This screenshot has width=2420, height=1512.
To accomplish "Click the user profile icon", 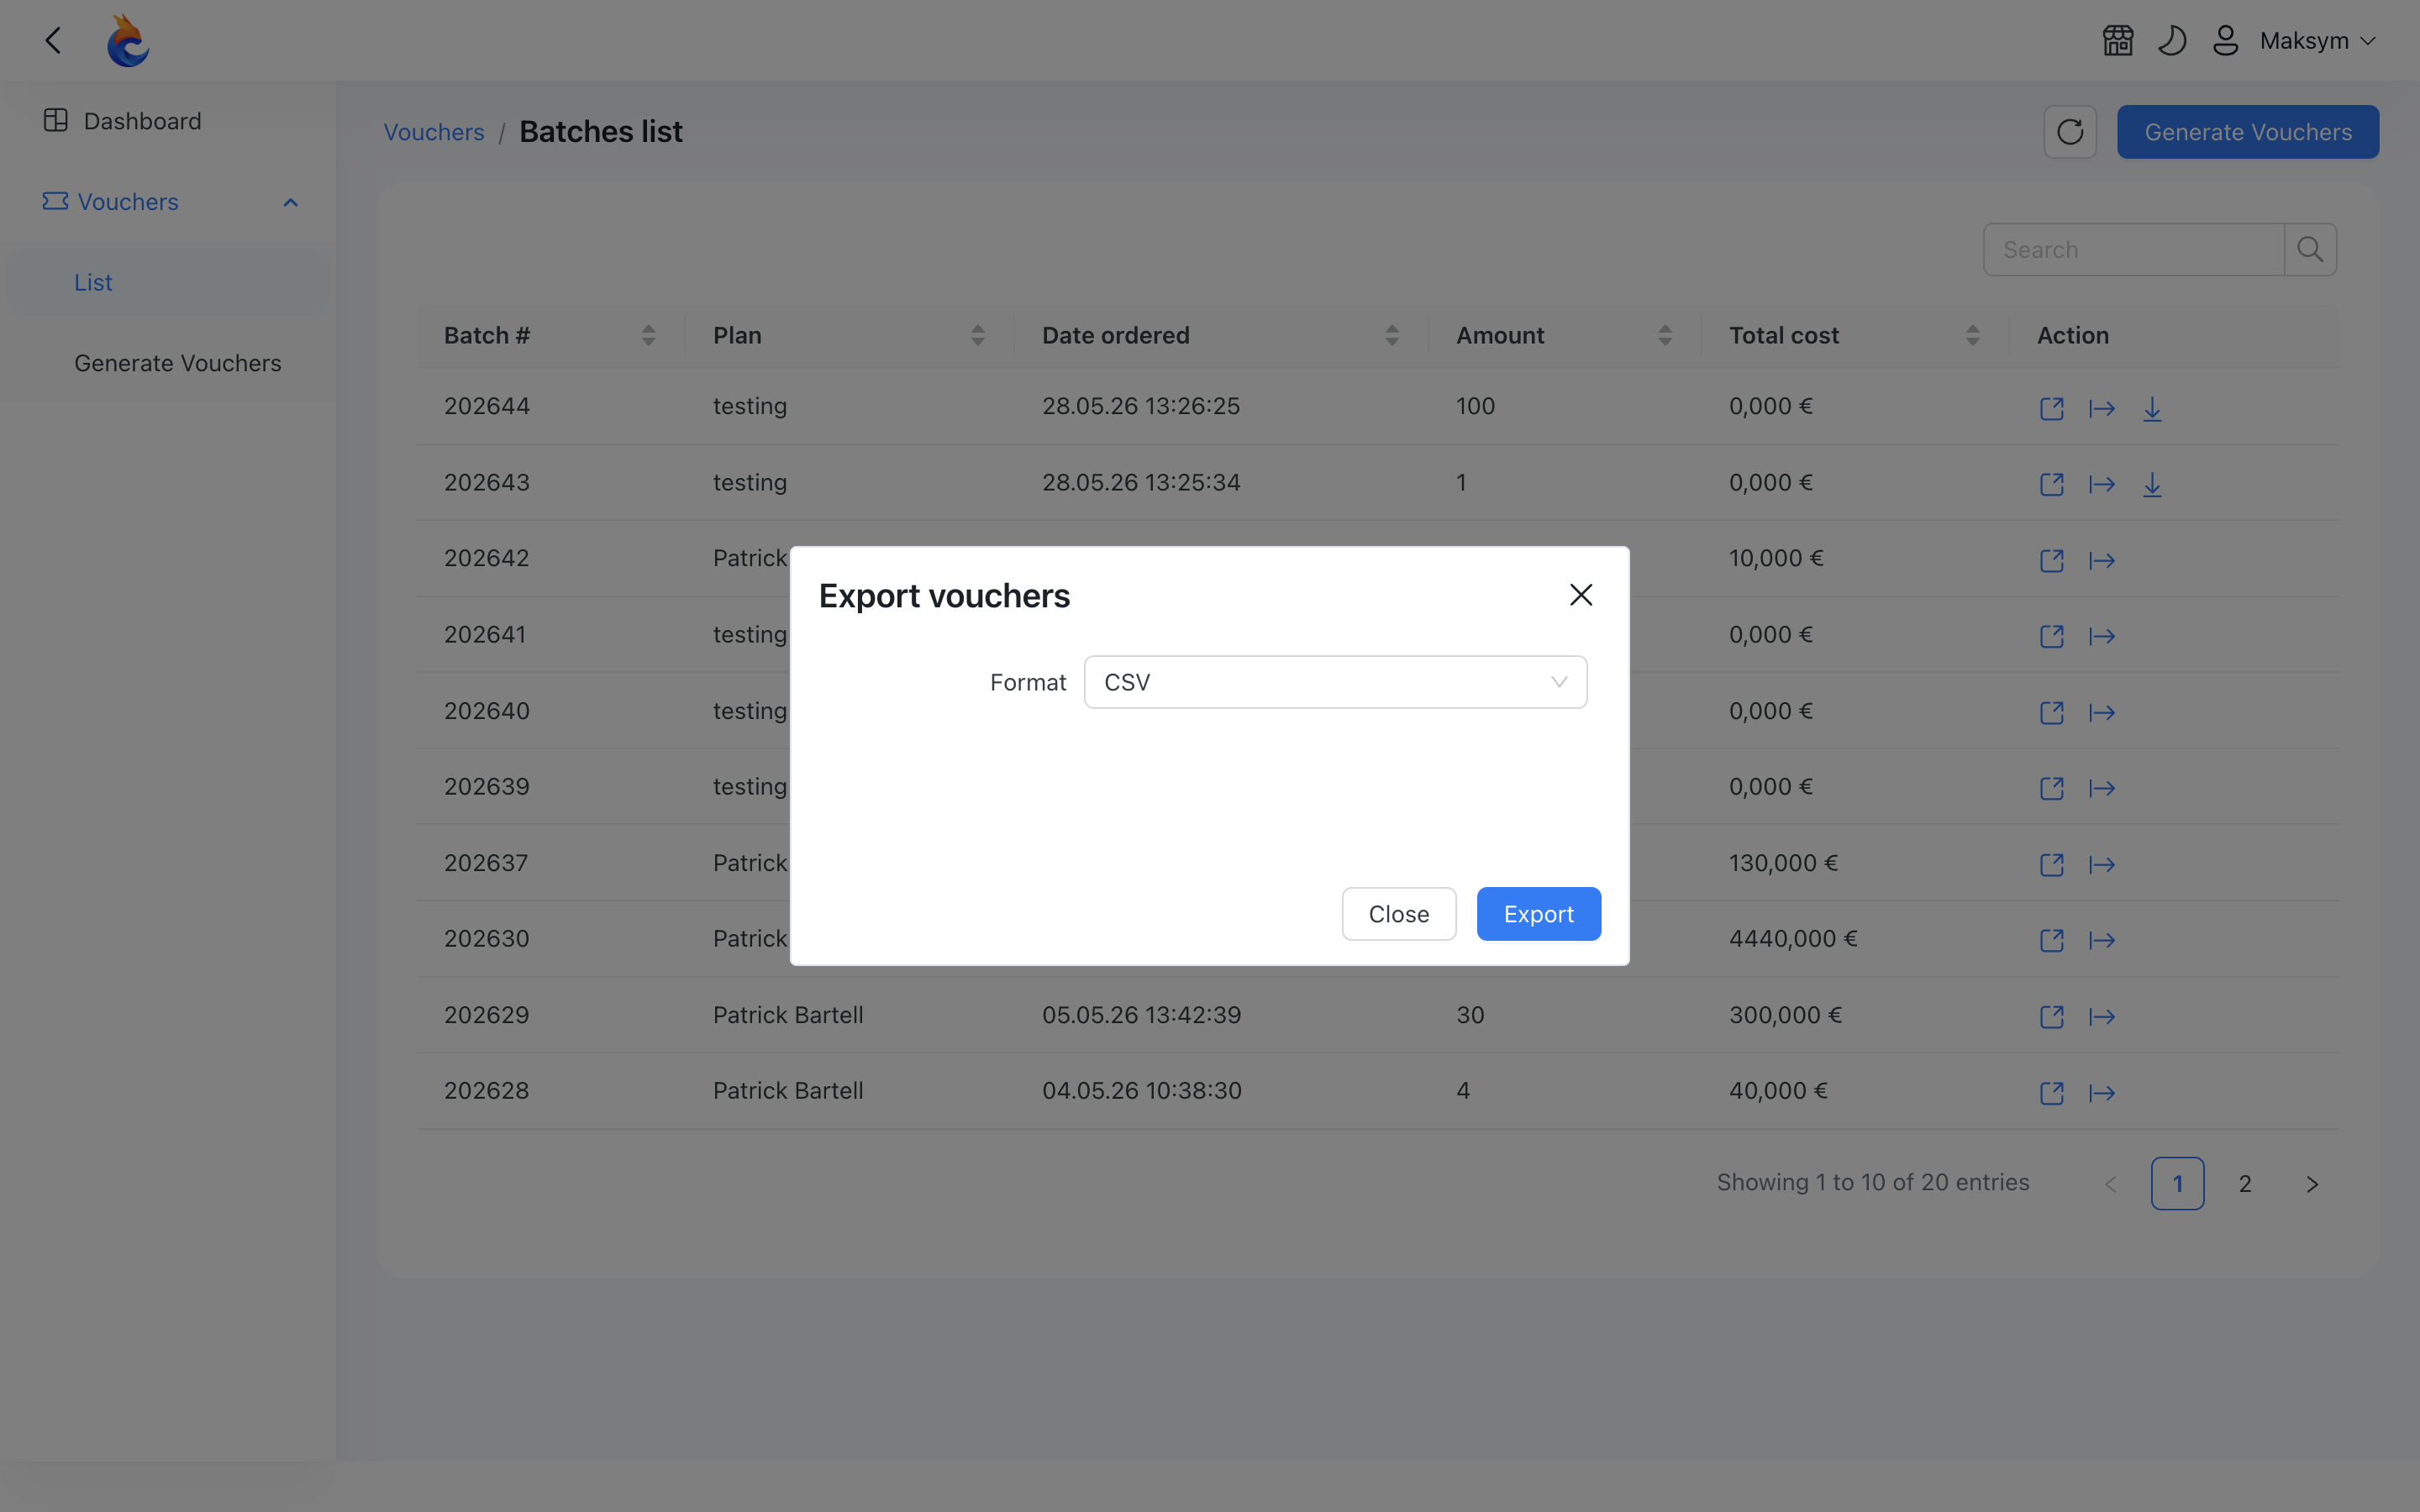I will [2225, 40].
